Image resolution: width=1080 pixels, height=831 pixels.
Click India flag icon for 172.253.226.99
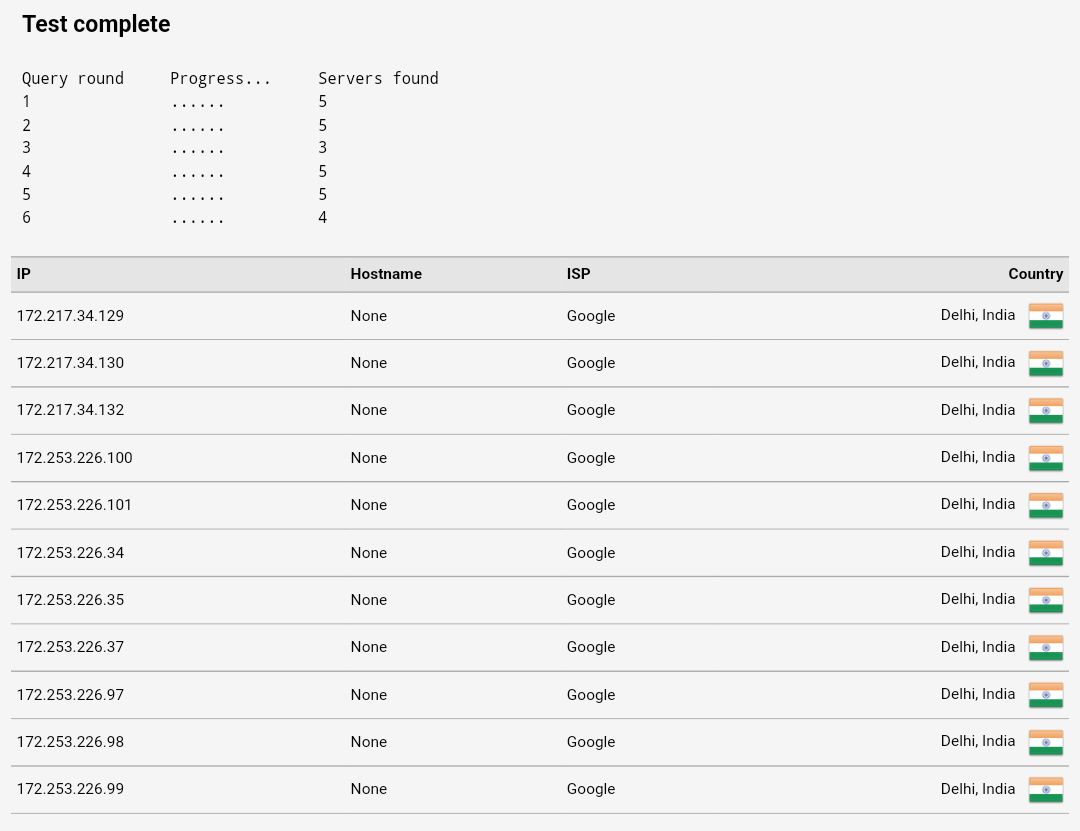[1046, 790]
